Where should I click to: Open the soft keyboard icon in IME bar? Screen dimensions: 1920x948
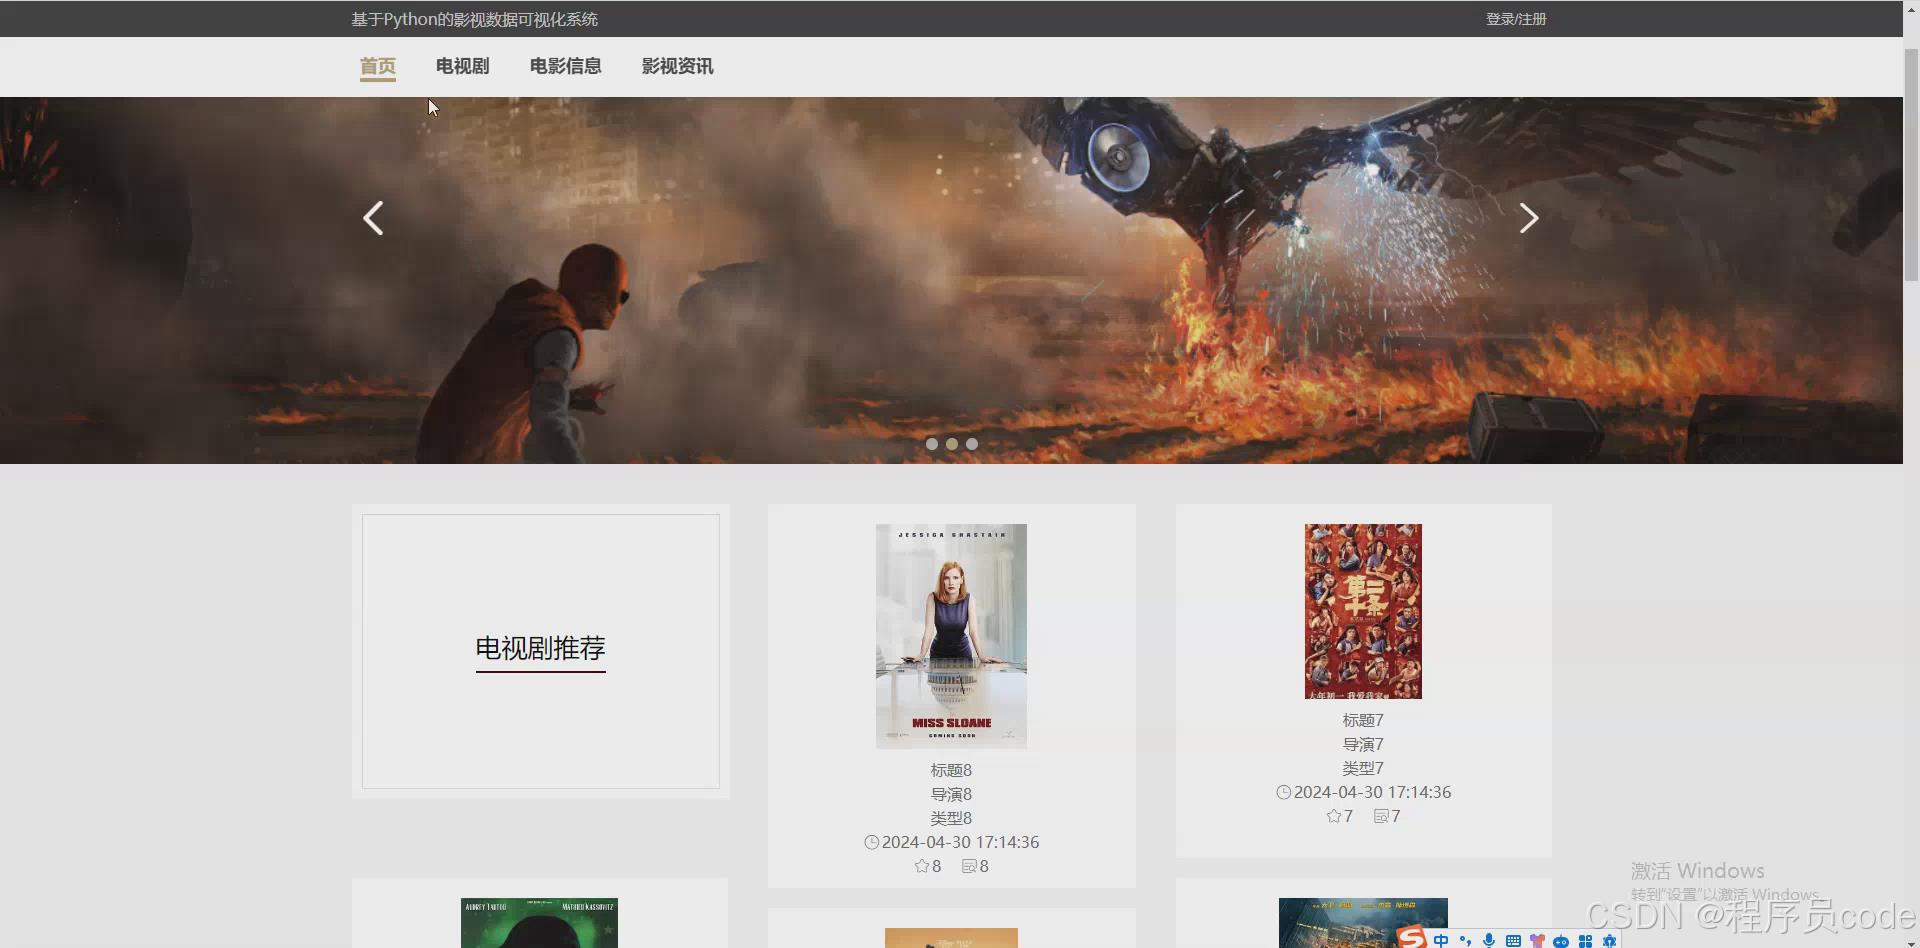click(x=1513, y=940)
